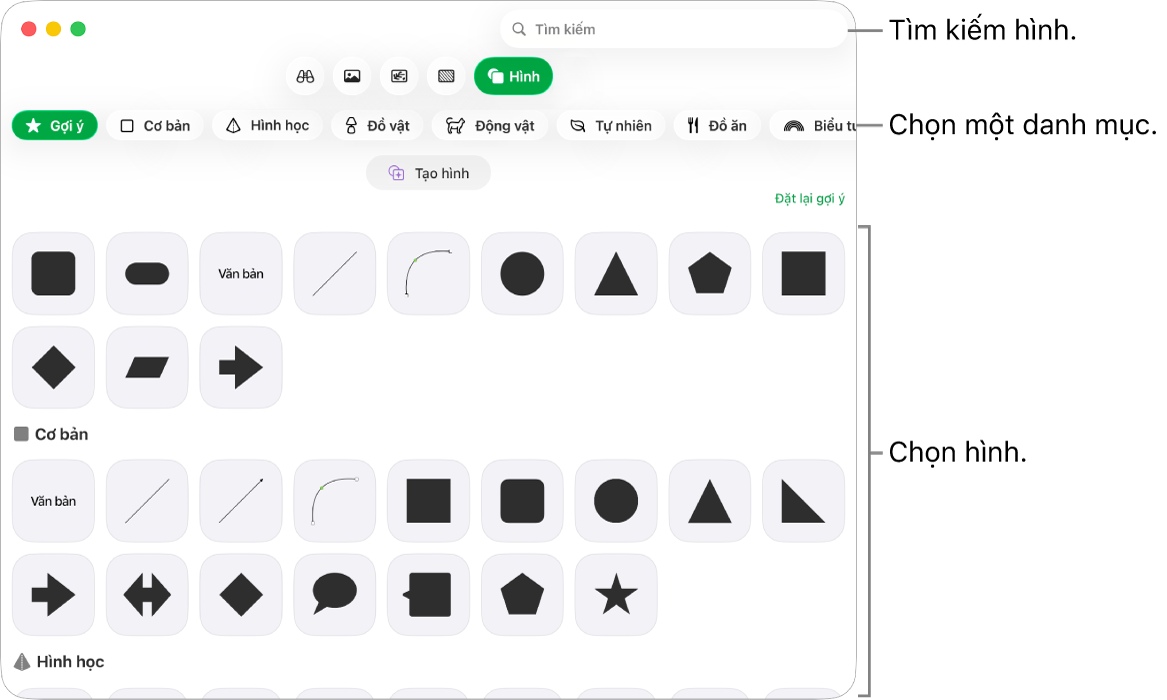Choose the double-headed arrow shape
Image resolution: width=1167 pixels, height=700 pixels.
pos(147,594)
